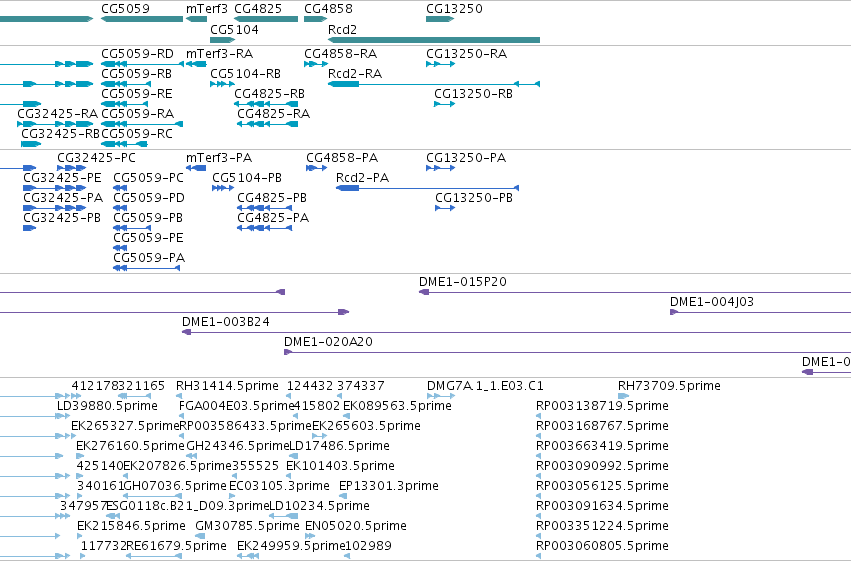The width and height of the screenshot is (851, 561).
Task: Click protein CG5059-PD
Action: coord(120,208)
